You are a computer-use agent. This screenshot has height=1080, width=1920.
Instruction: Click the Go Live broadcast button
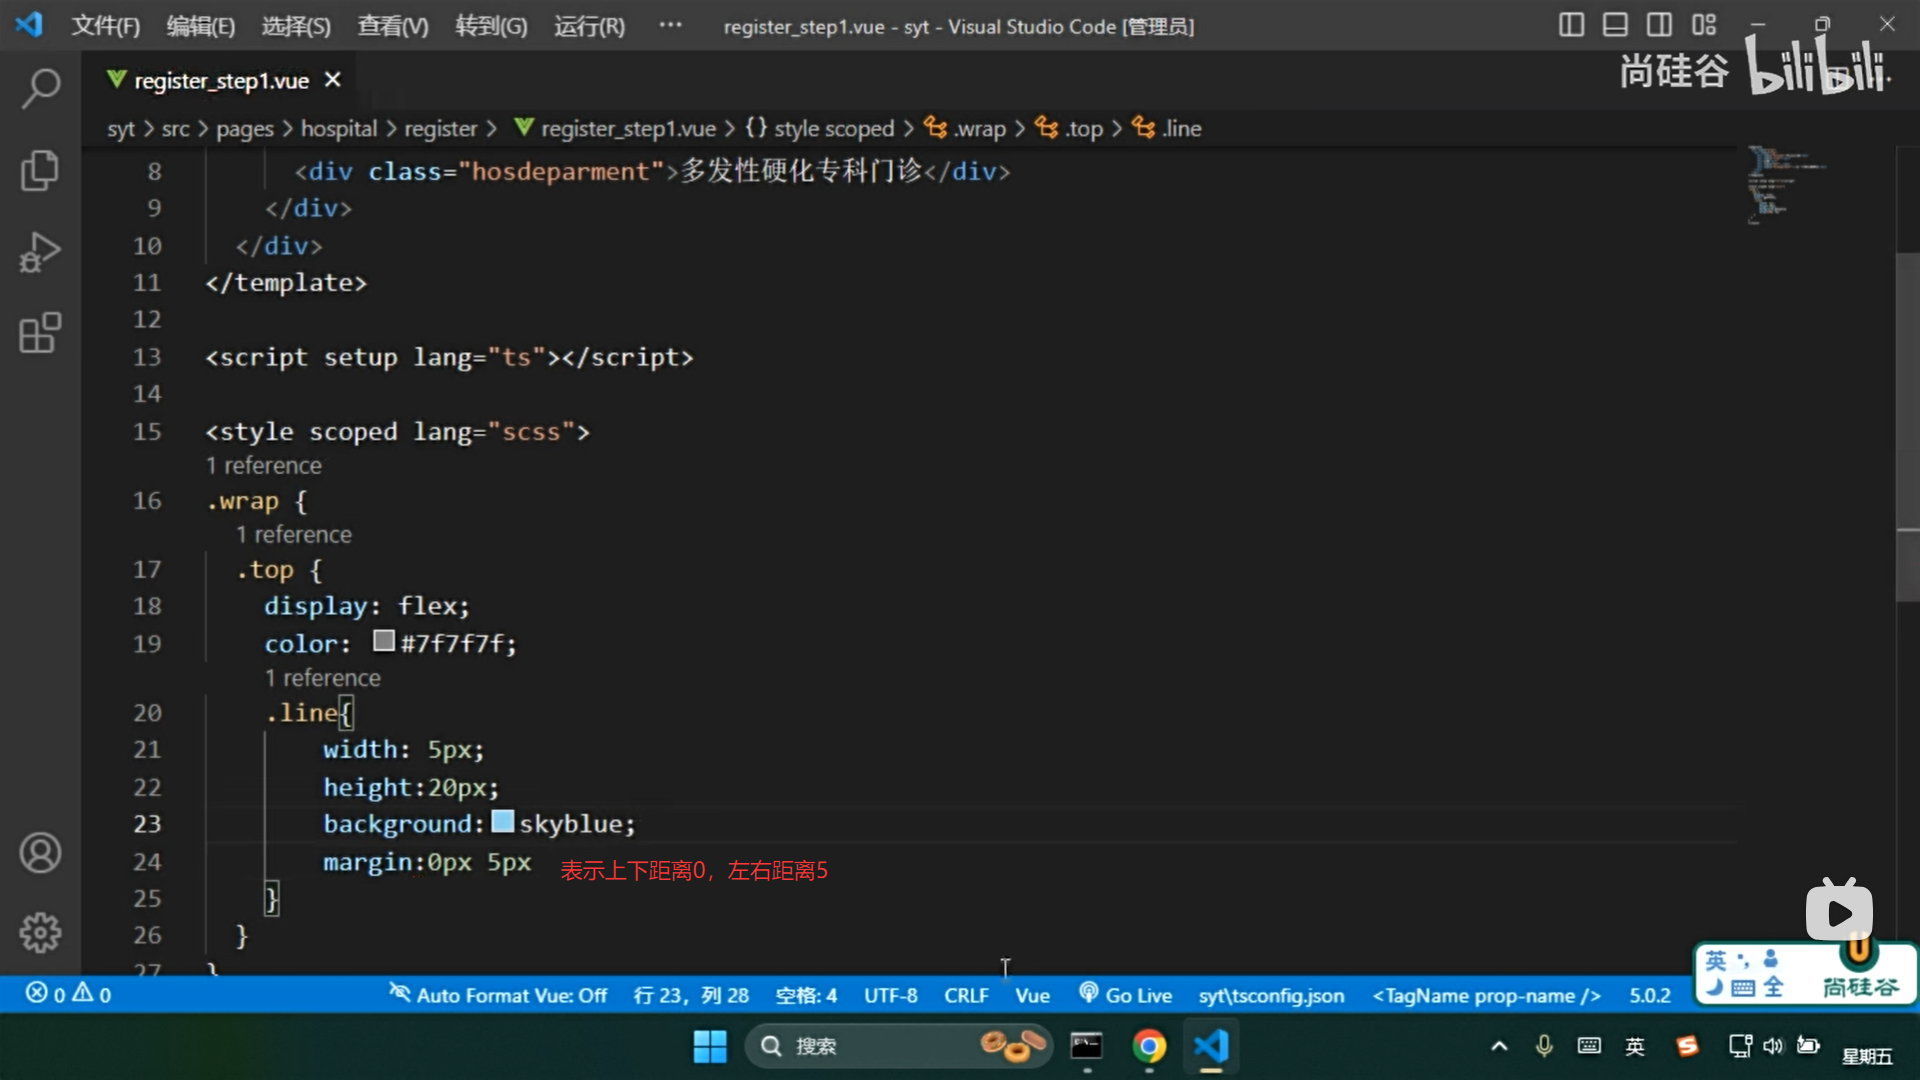[x=1126, y=995]
